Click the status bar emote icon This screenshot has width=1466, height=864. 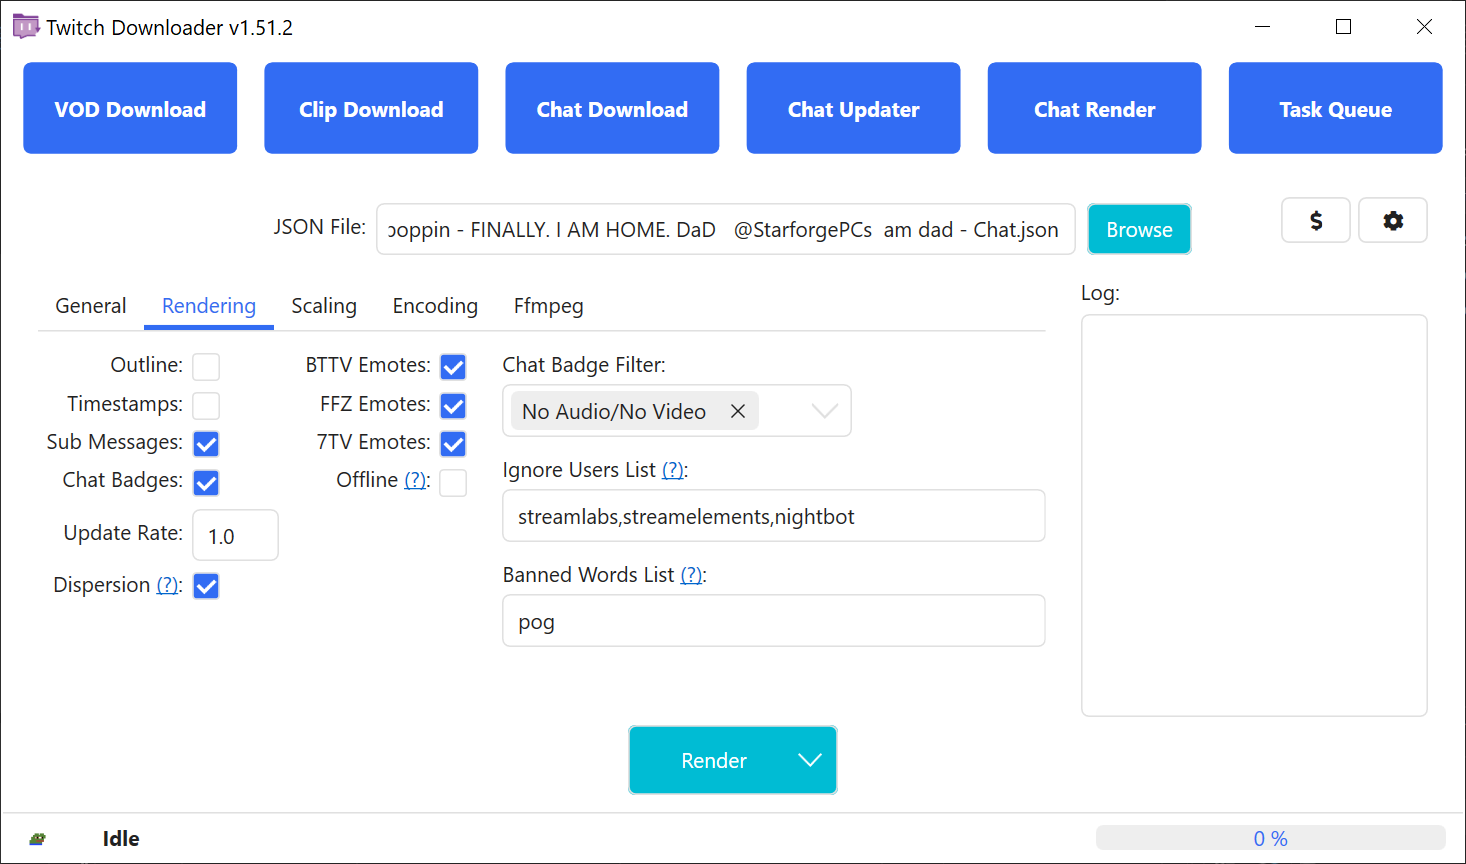[38, 839]
